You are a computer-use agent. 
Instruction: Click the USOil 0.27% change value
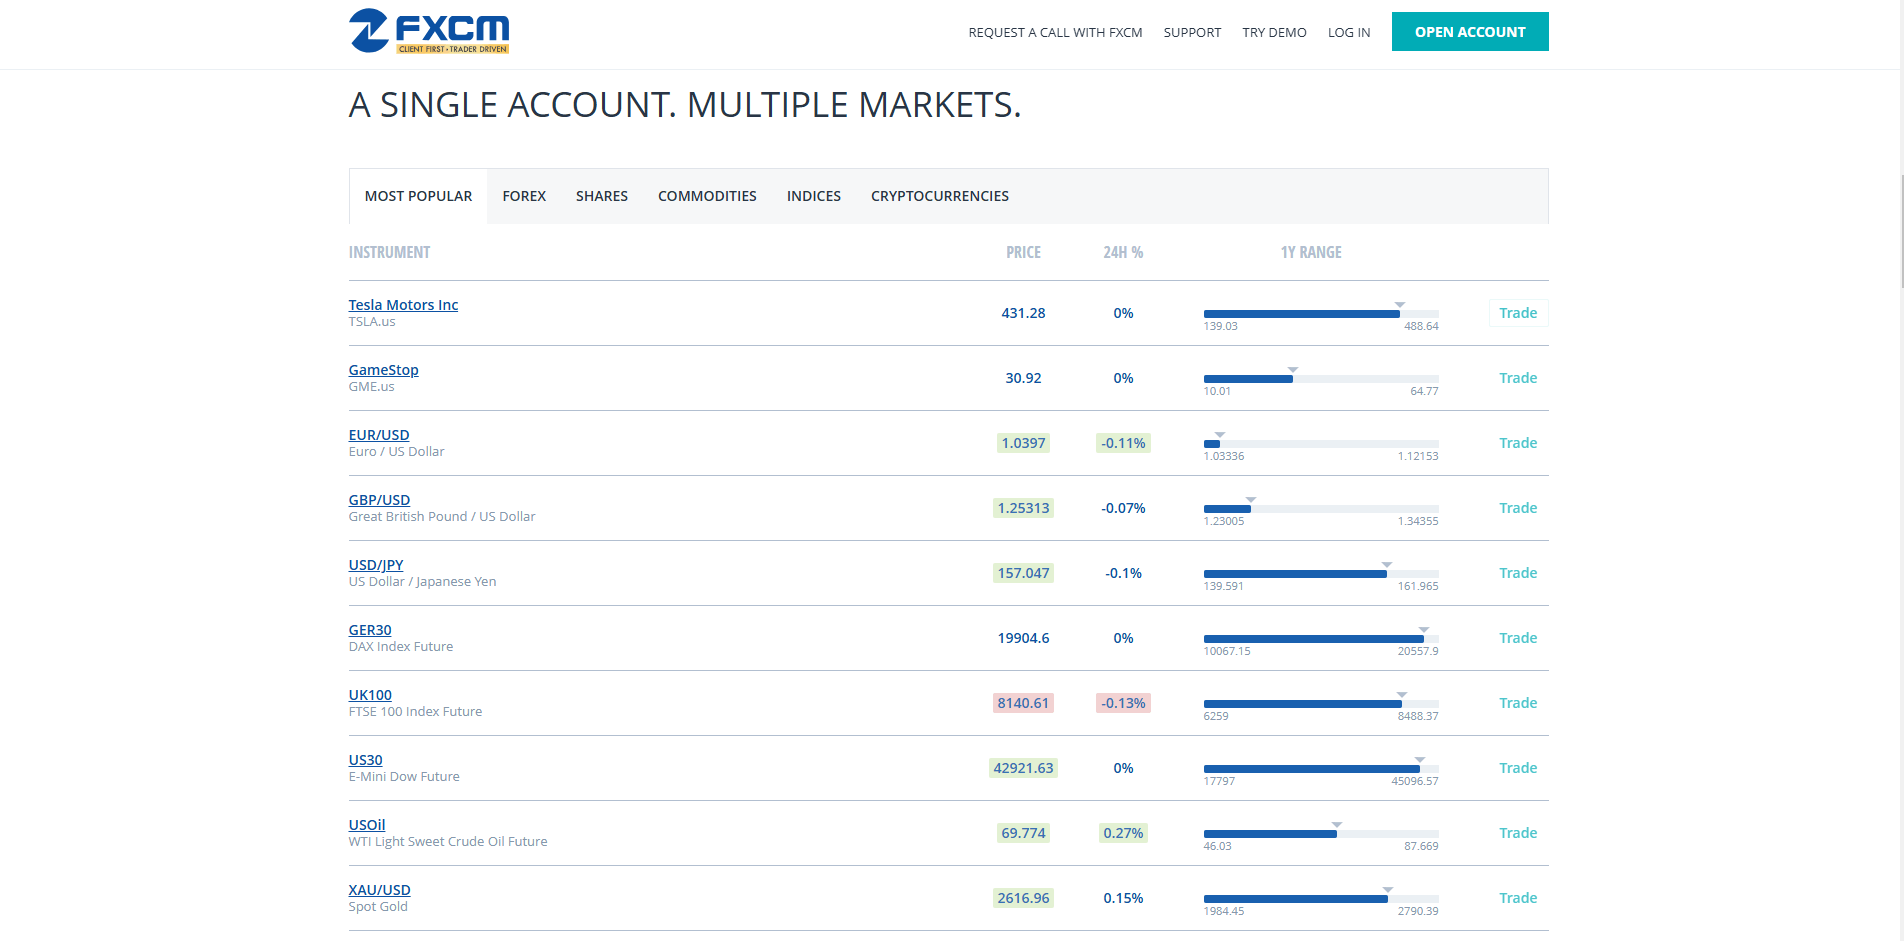tap(1123, 833)
